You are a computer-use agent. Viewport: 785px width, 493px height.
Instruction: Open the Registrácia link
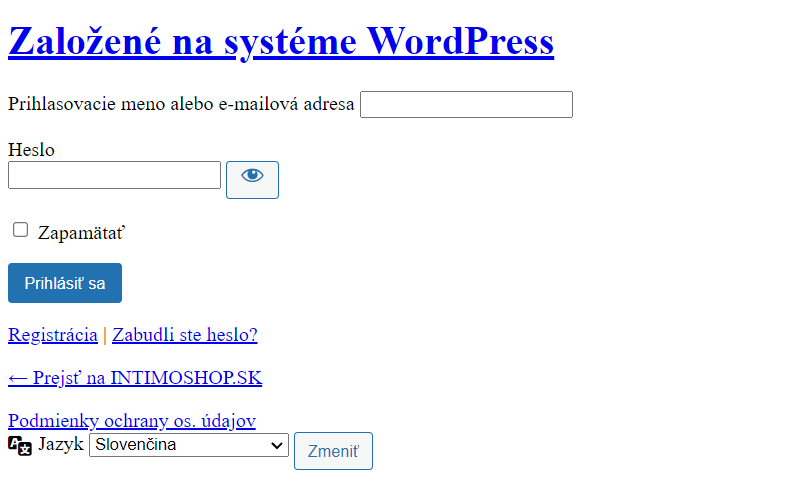[x=53, y=335]
